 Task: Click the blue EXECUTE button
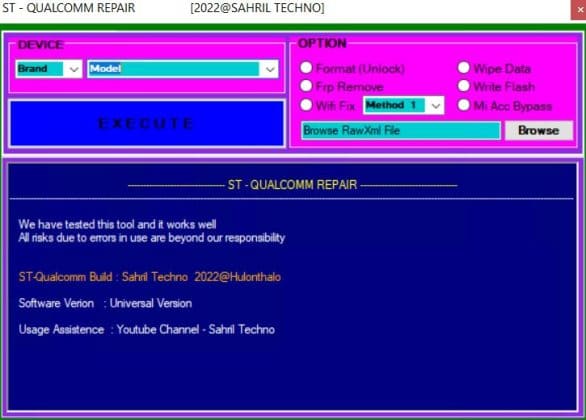(147, 123)
